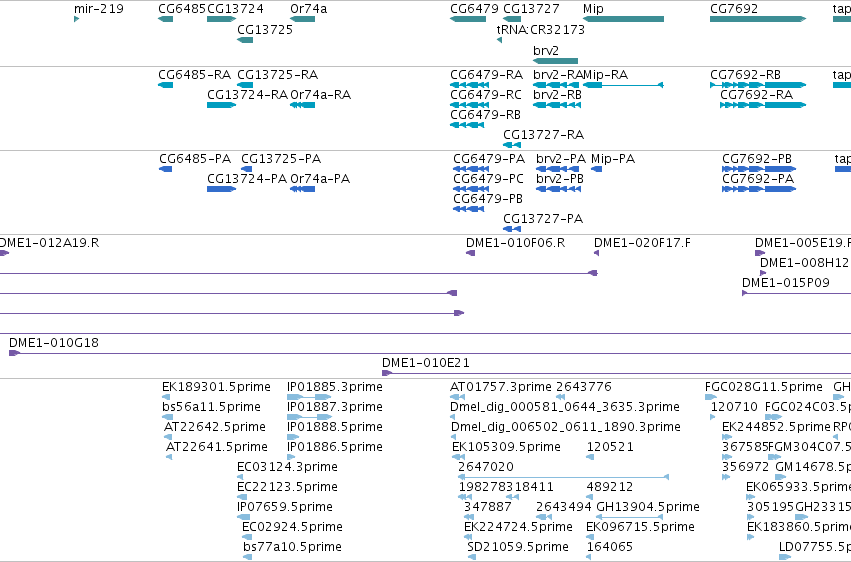The height and width of the screenshot is (562, 851).
Task: Select the CG13724 gene glyph
Action: coord(221,19)
